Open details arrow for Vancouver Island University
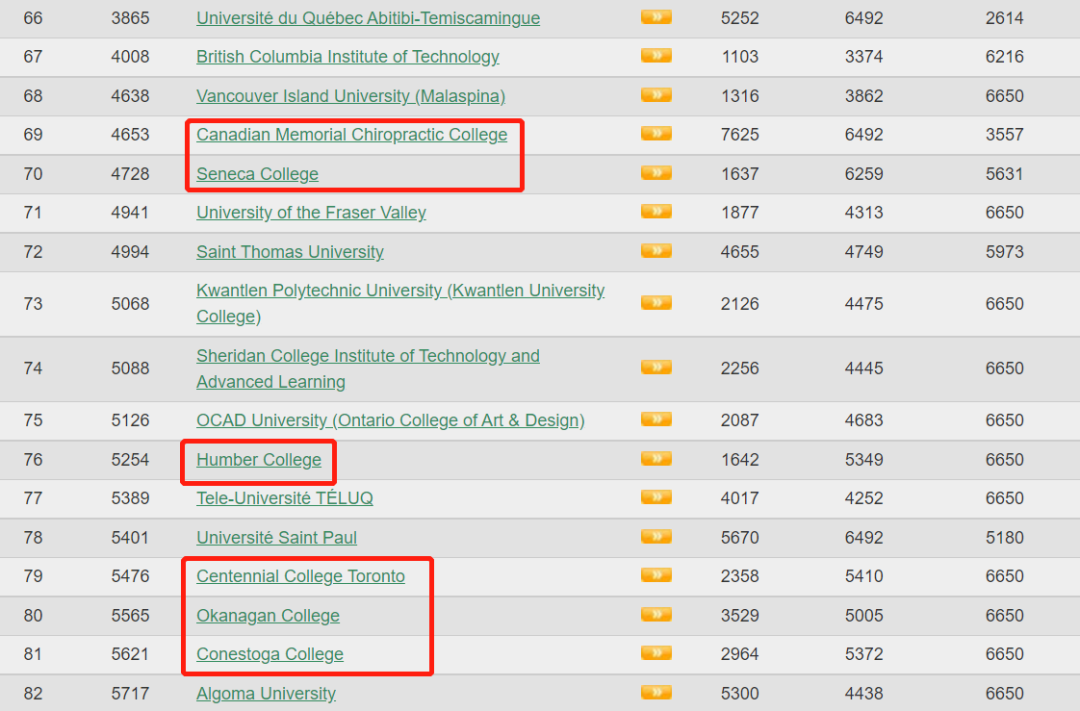This screenshot has height=711, width=1080. click(x=656, y=94)
